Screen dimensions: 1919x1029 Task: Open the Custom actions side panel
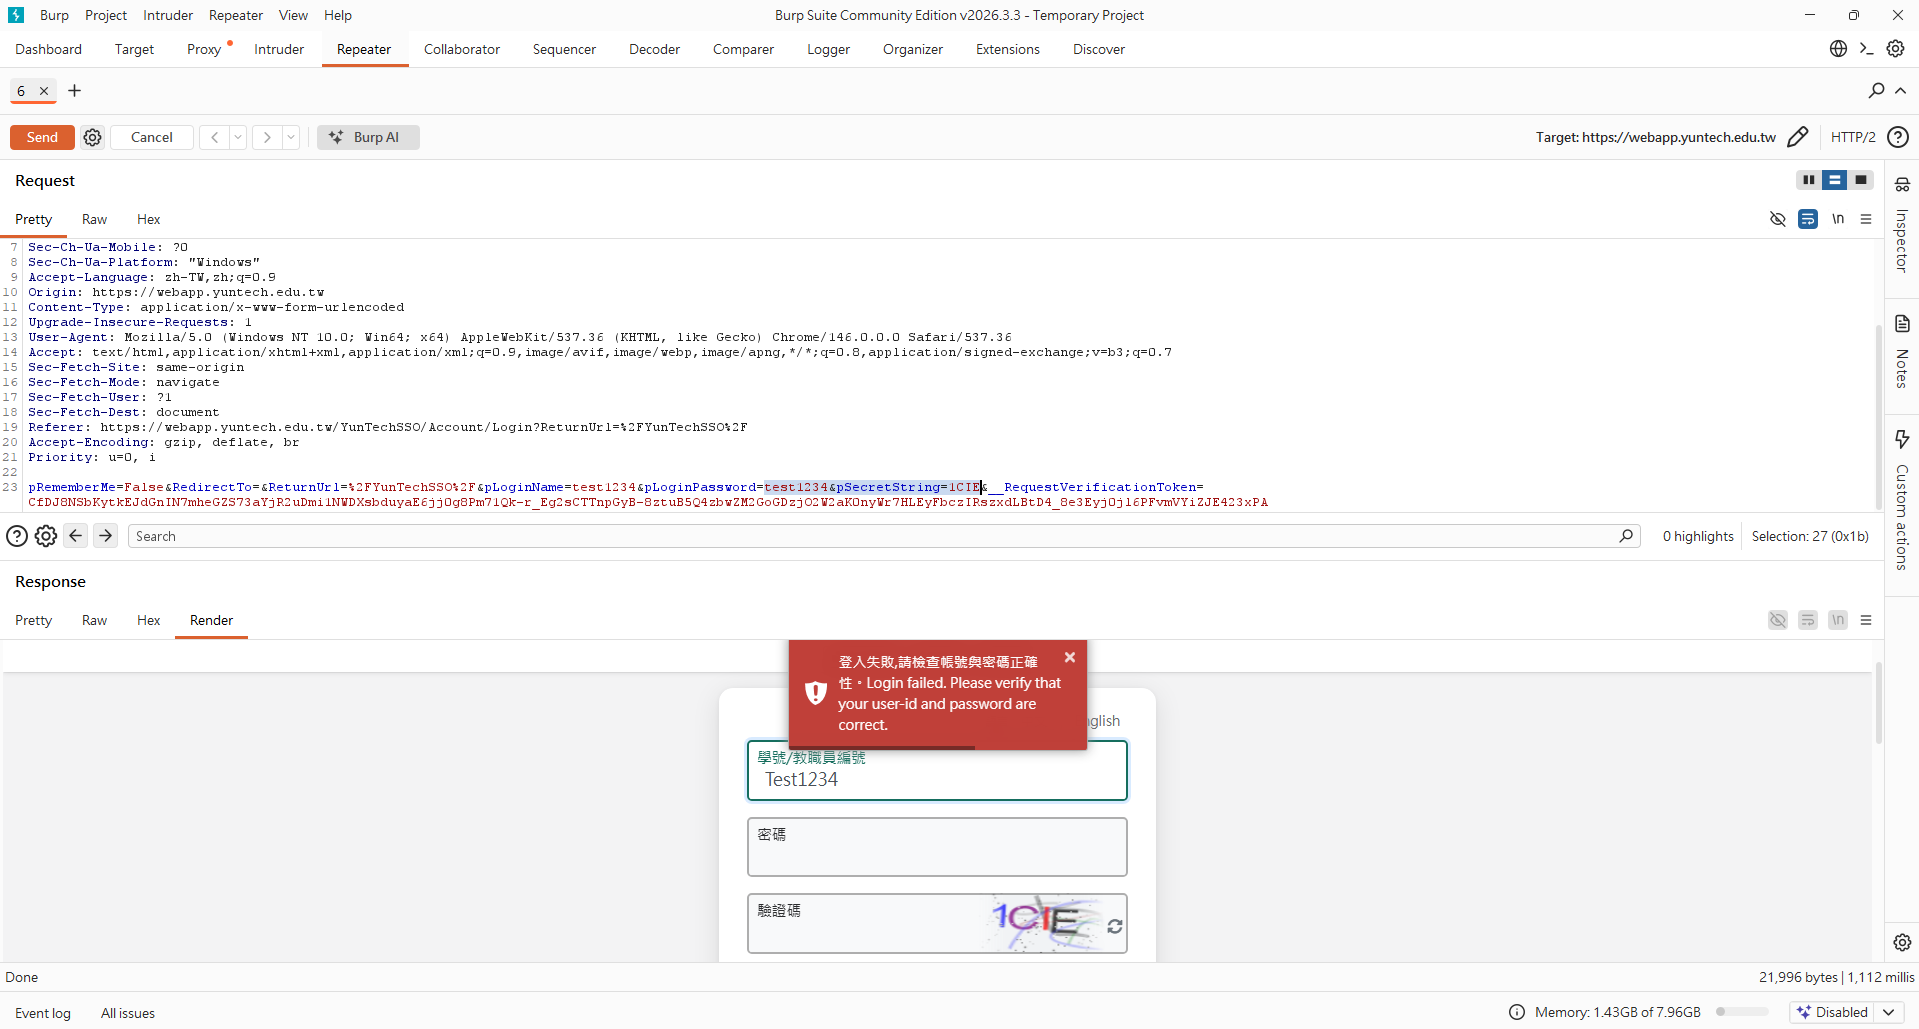coord(1902,500)
